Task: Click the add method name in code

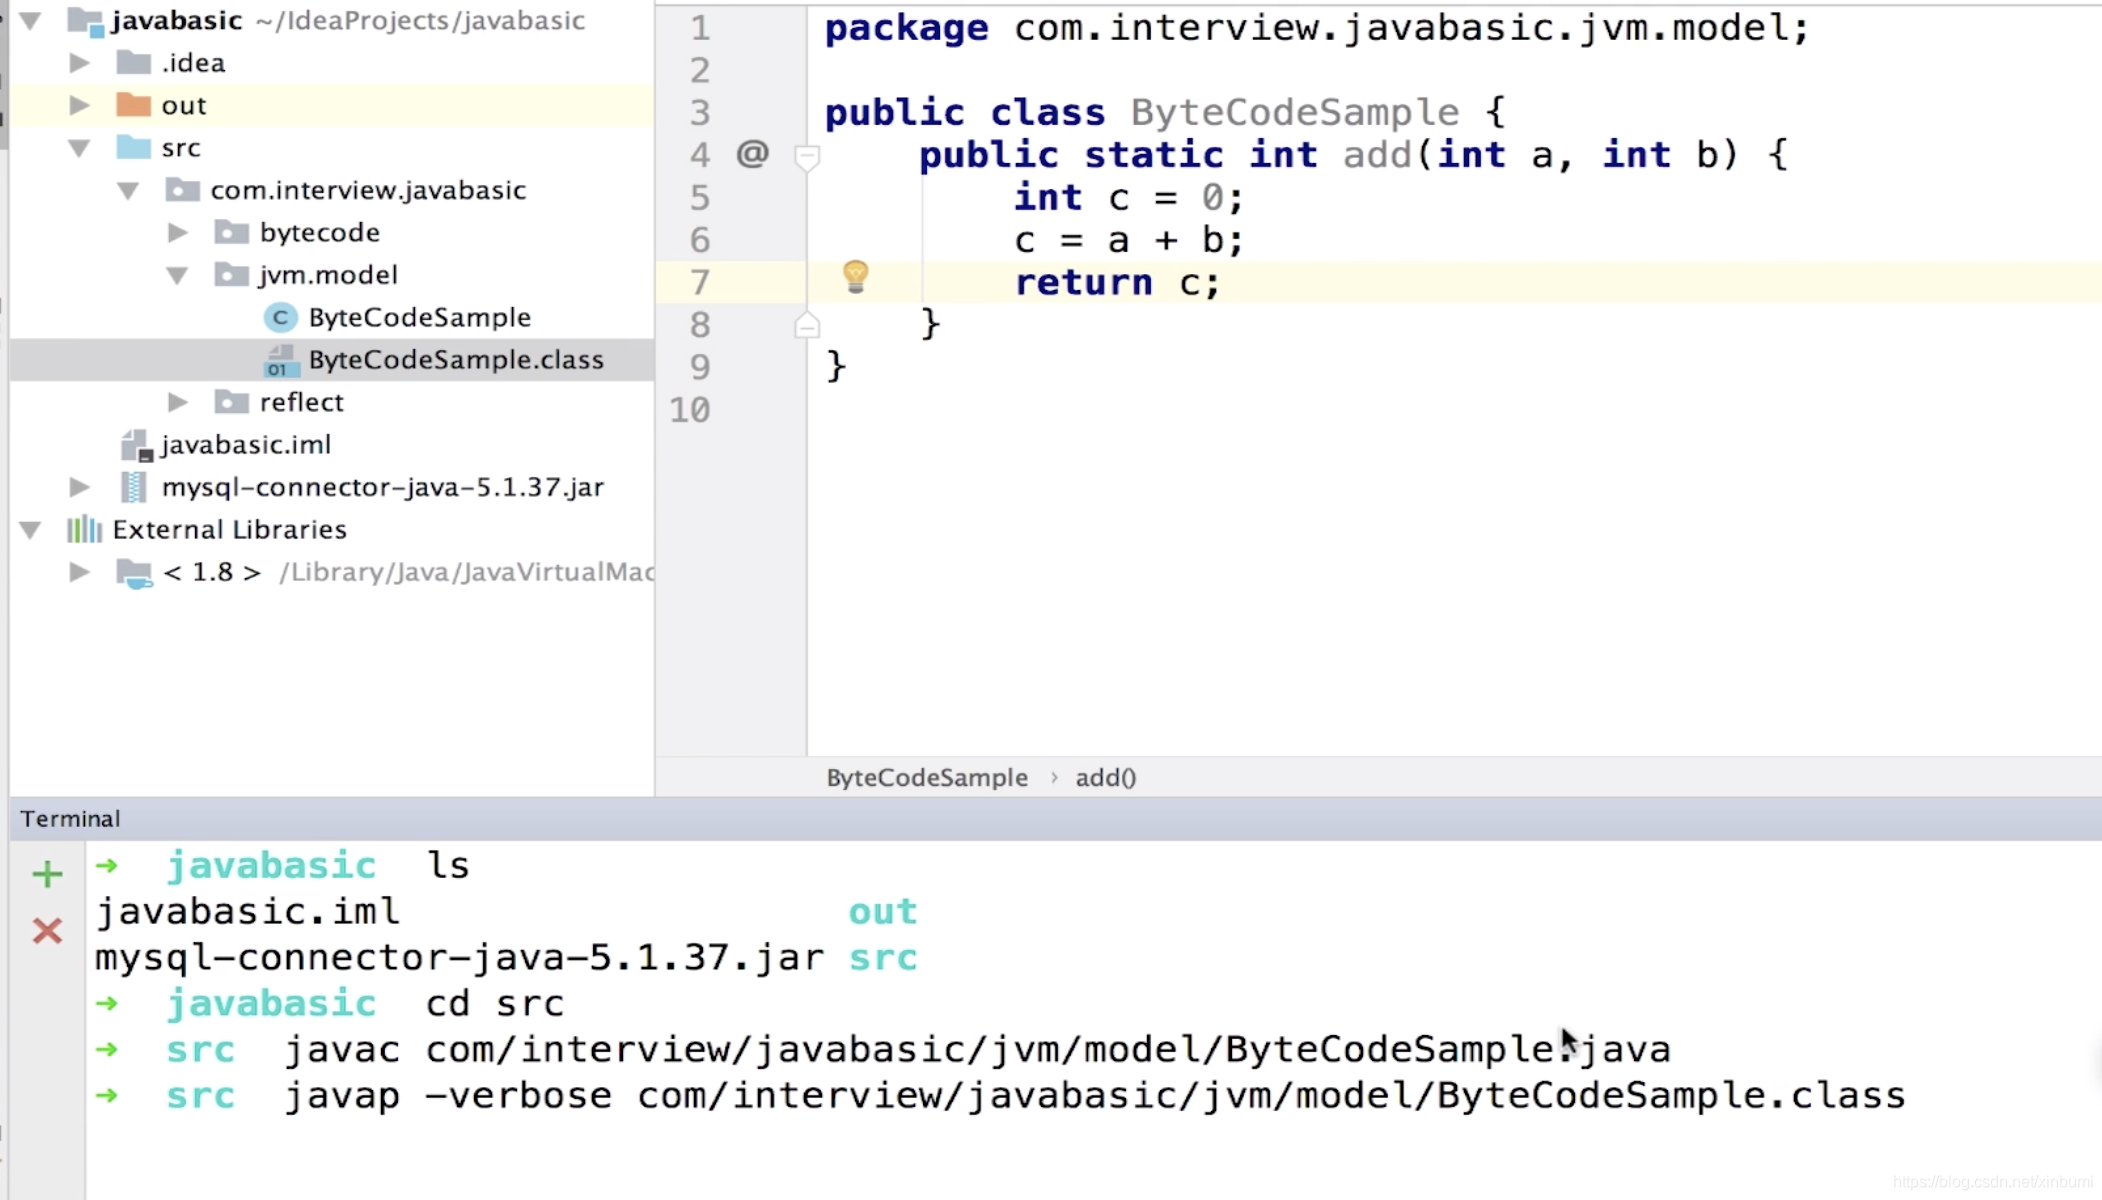Action: [x=1377, y=155]
